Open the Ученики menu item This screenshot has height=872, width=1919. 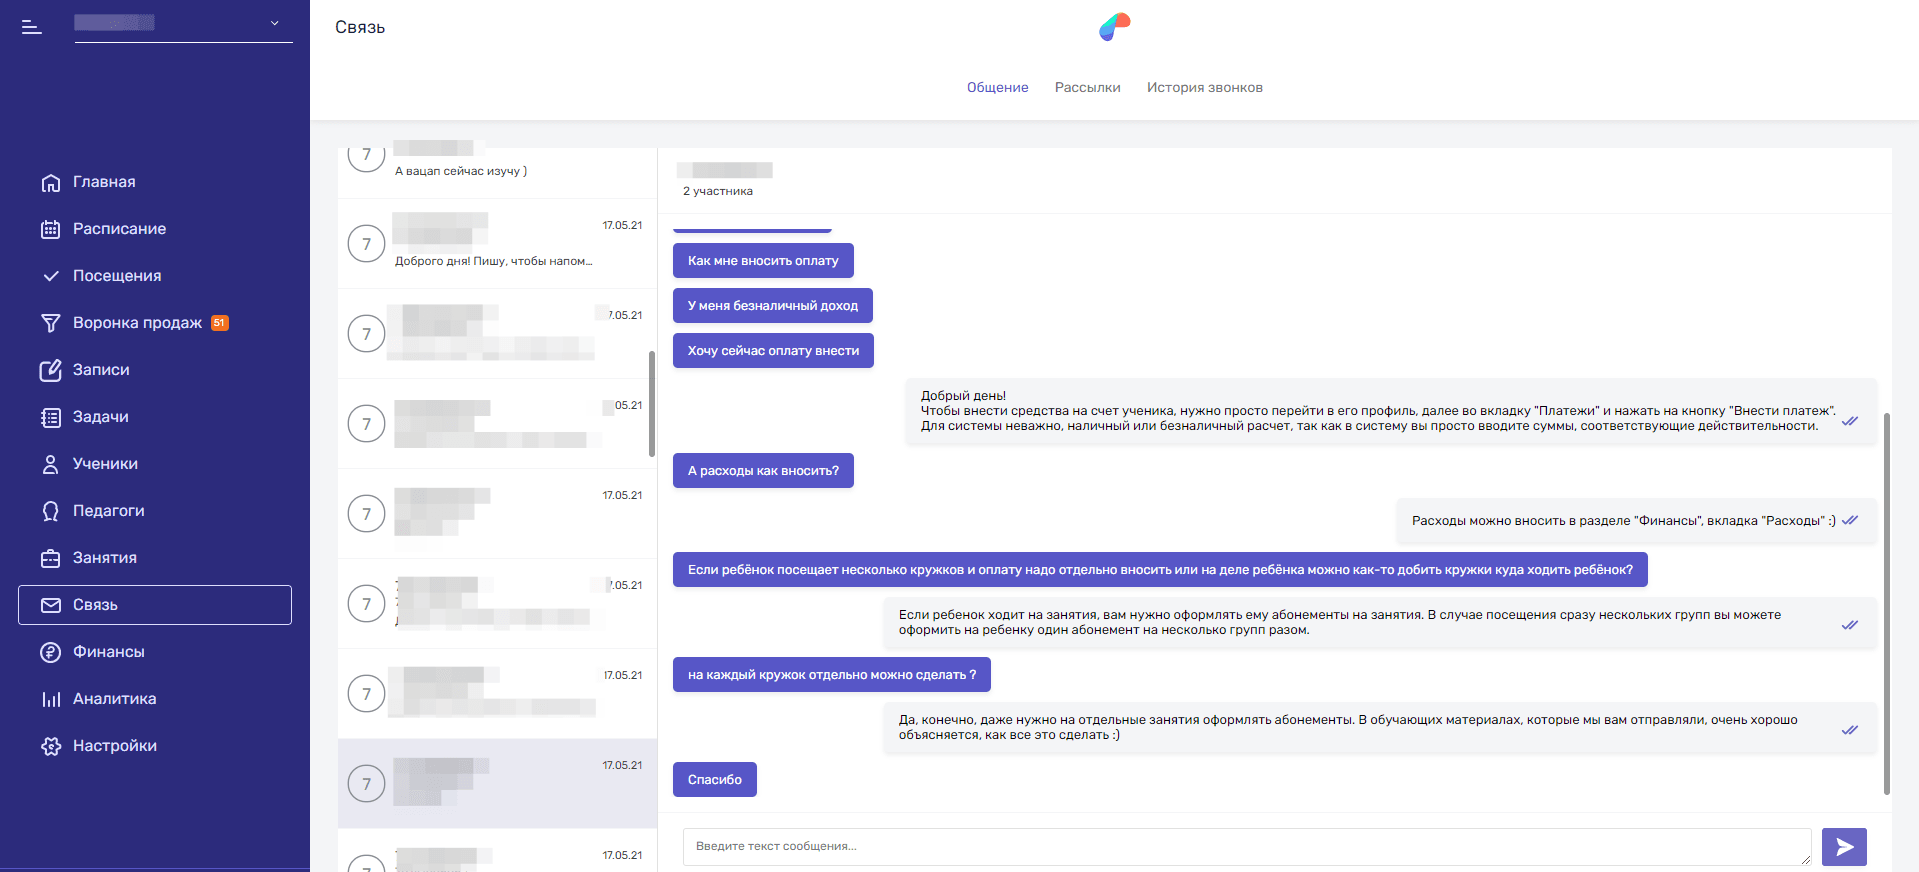click(x=105, y=464)
